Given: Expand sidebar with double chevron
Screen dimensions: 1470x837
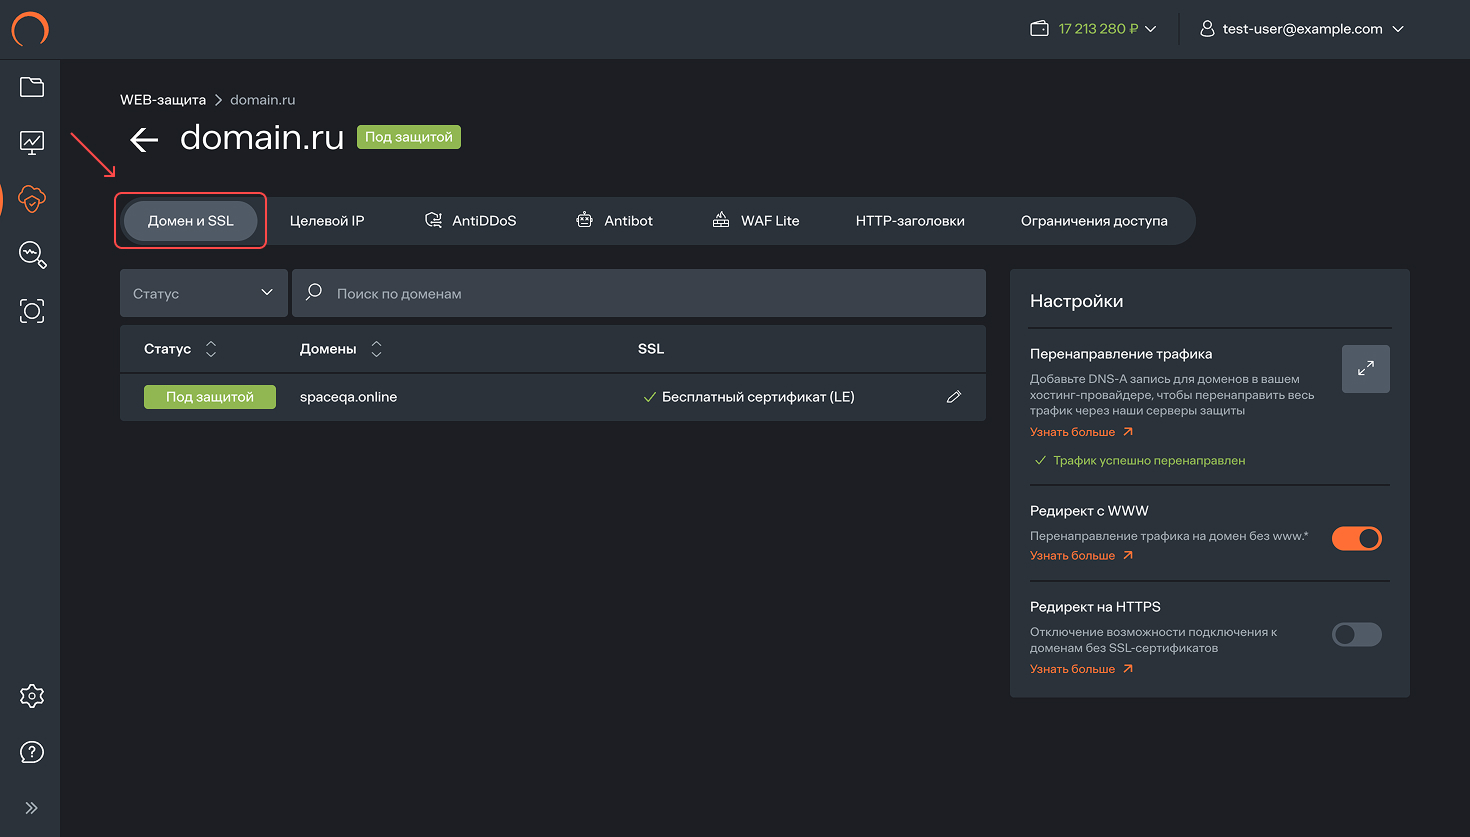Looking at the screenshot, I should pyautogui.click(x=32, y=808).
